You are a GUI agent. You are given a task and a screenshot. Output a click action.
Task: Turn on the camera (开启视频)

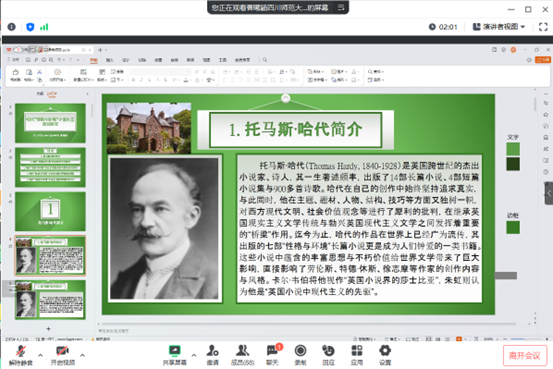coord(63,355)
